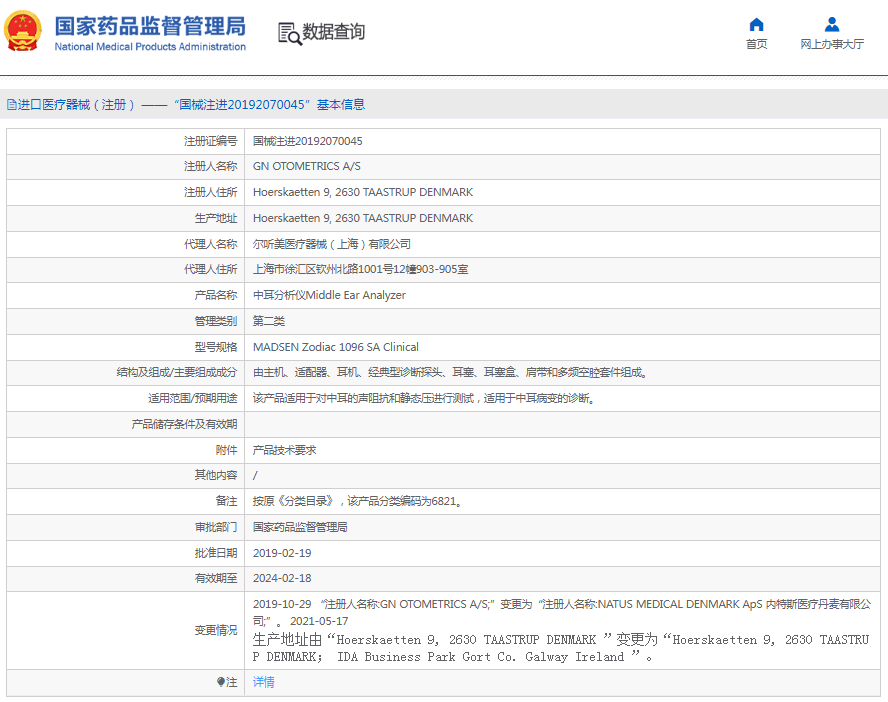The height and width of the screenshot is (702, 888).
Task: Select MADSEN Zodiac 1096 SA Clinical model
Action: pos(335,347)
